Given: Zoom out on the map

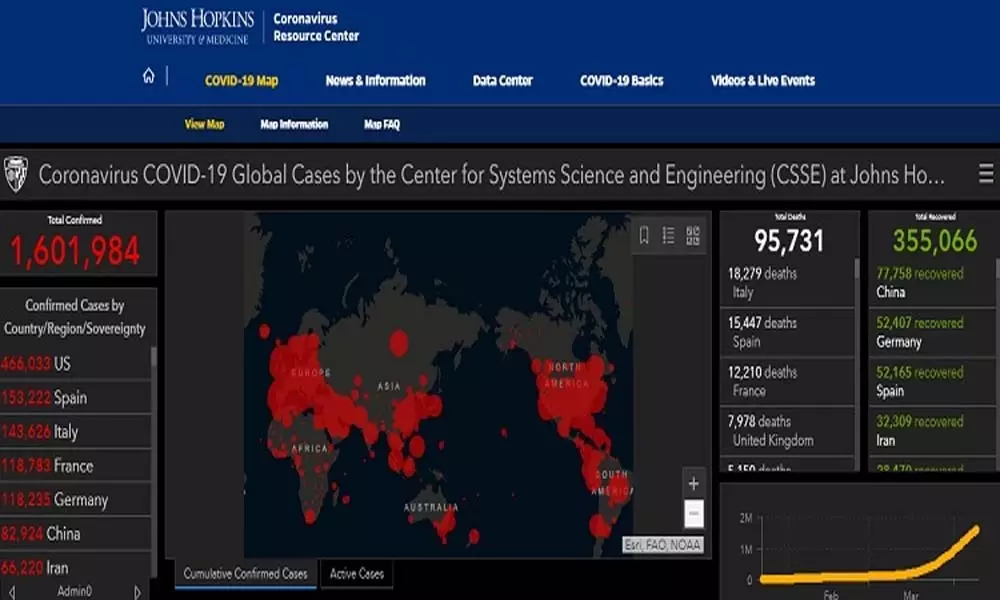Looking at the screenshot, I should point(693,514).
